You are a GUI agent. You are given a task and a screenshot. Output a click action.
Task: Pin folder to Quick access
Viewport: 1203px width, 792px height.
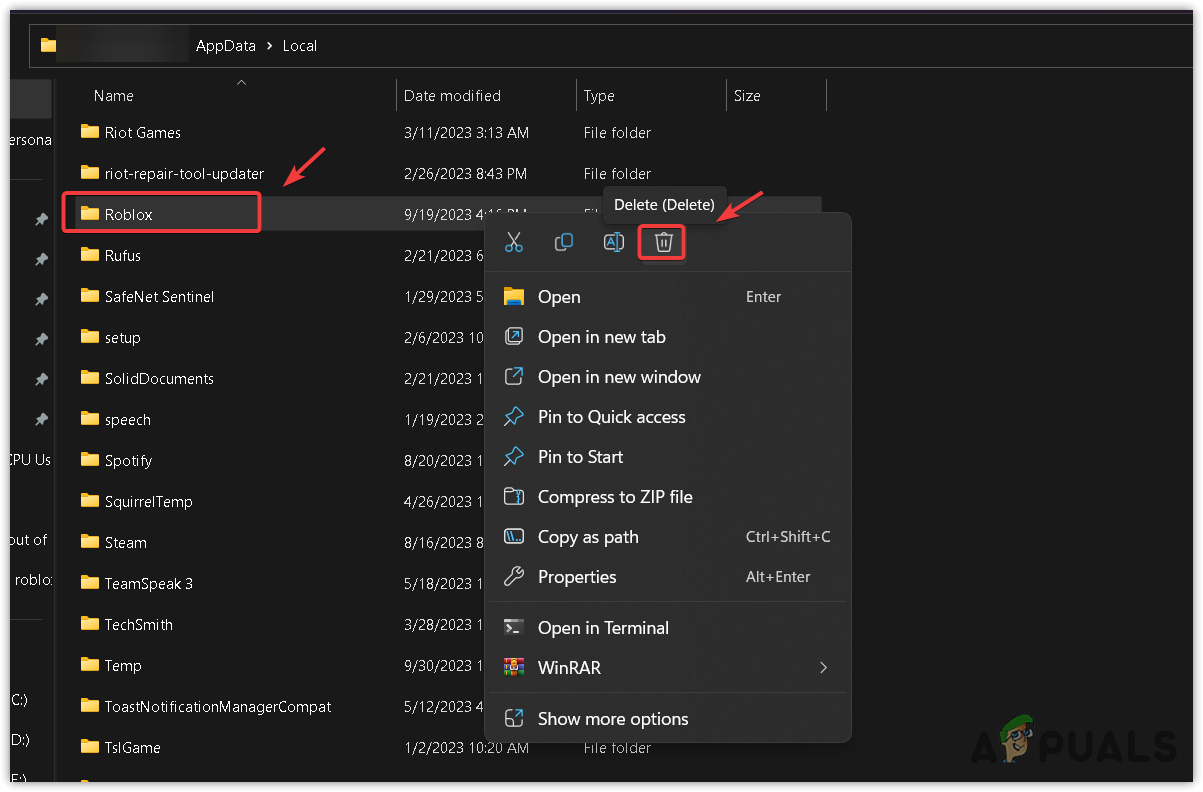click(x=611, y=417)
